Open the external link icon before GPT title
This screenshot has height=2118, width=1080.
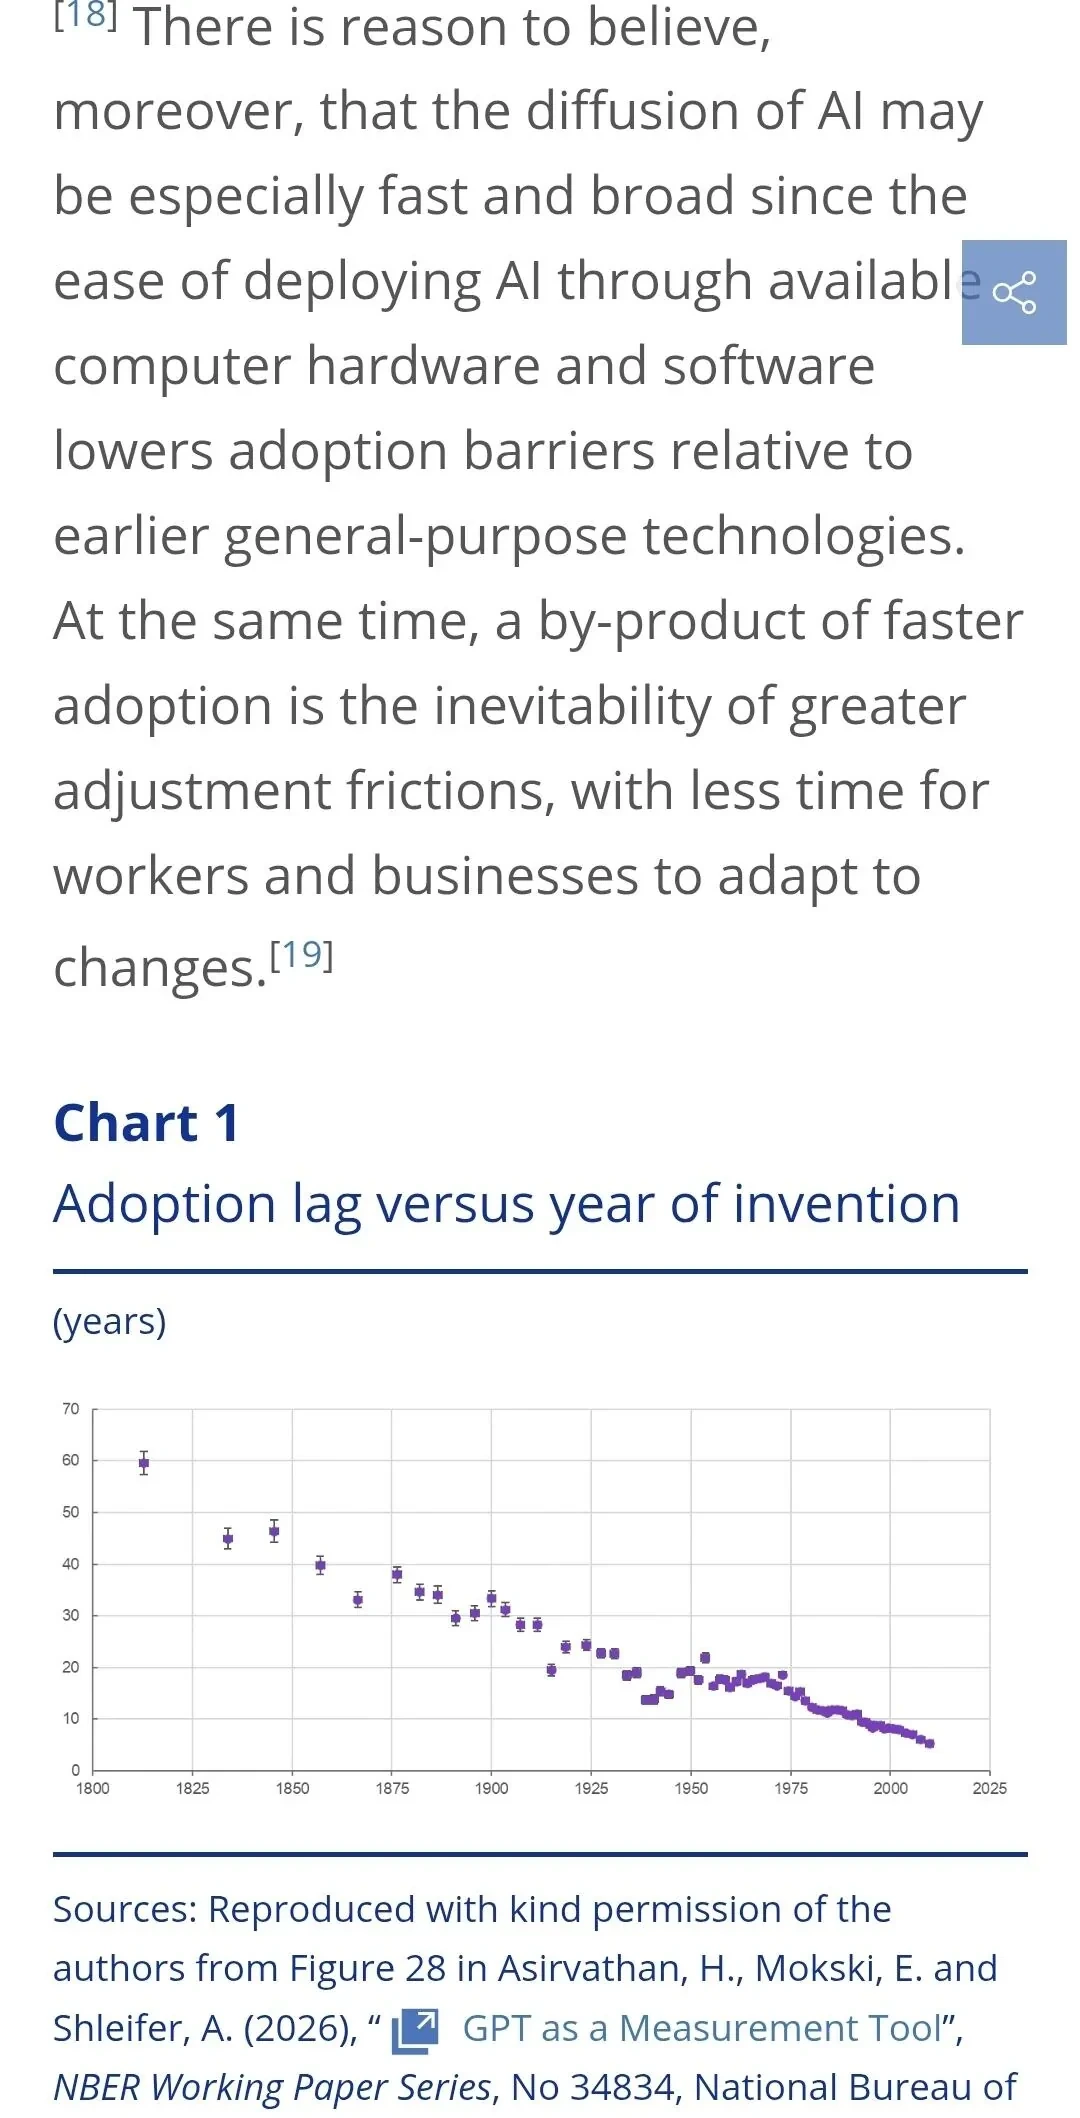(x=415, y=2031)
